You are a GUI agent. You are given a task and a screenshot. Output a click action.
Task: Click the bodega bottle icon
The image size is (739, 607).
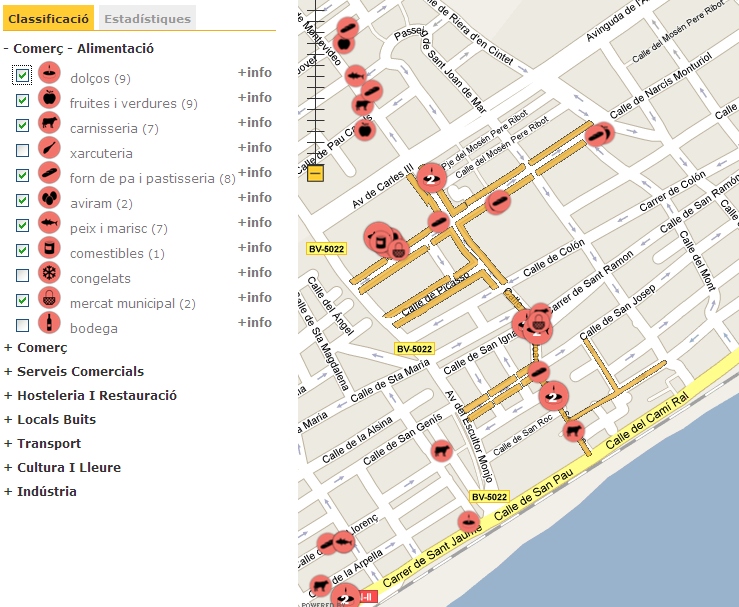tap(49, 323)
